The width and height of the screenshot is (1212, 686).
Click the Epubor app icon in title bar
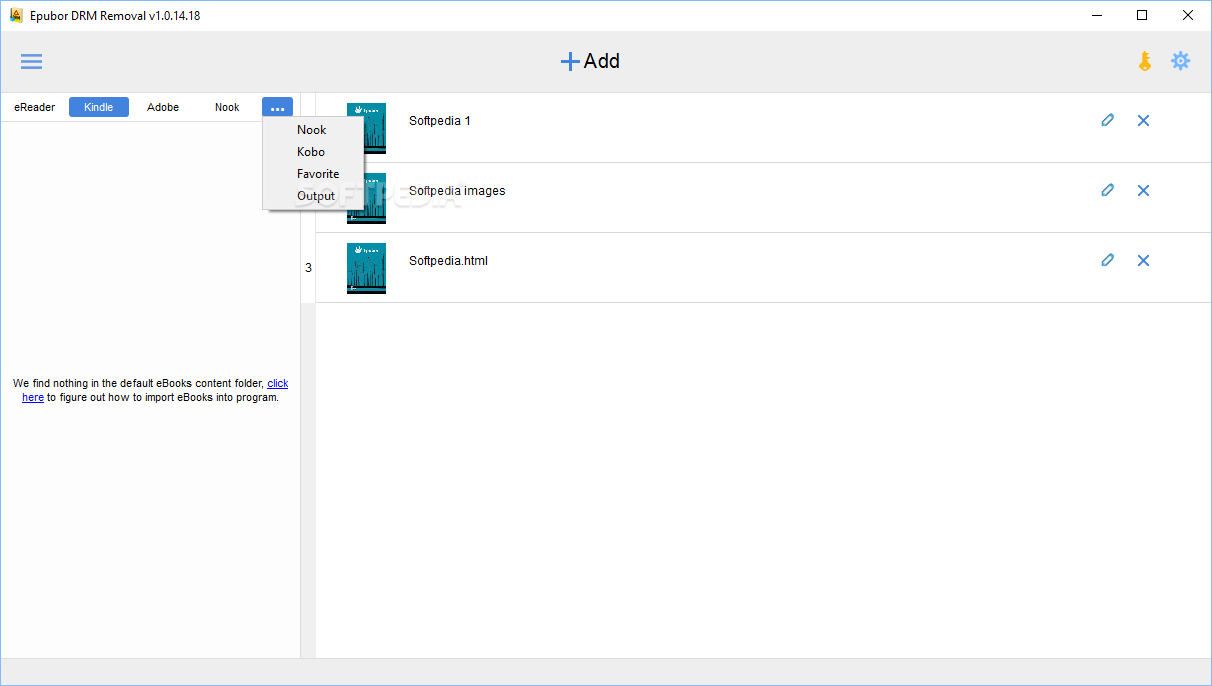click(x=16, y=15)
